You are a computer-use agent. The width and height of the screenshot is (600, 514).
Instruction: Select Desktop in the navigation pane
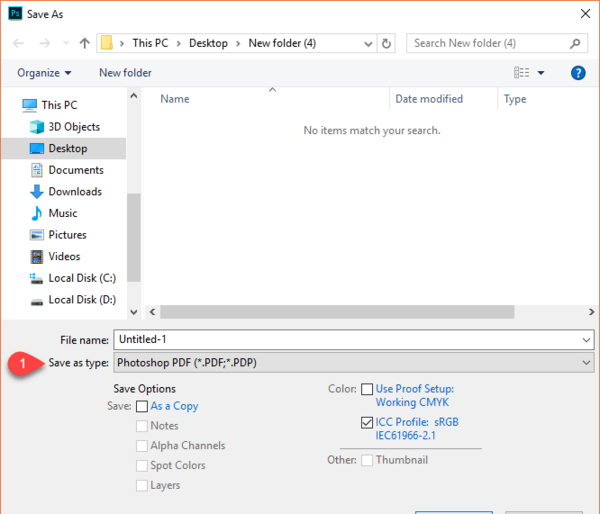click(64, 148)
